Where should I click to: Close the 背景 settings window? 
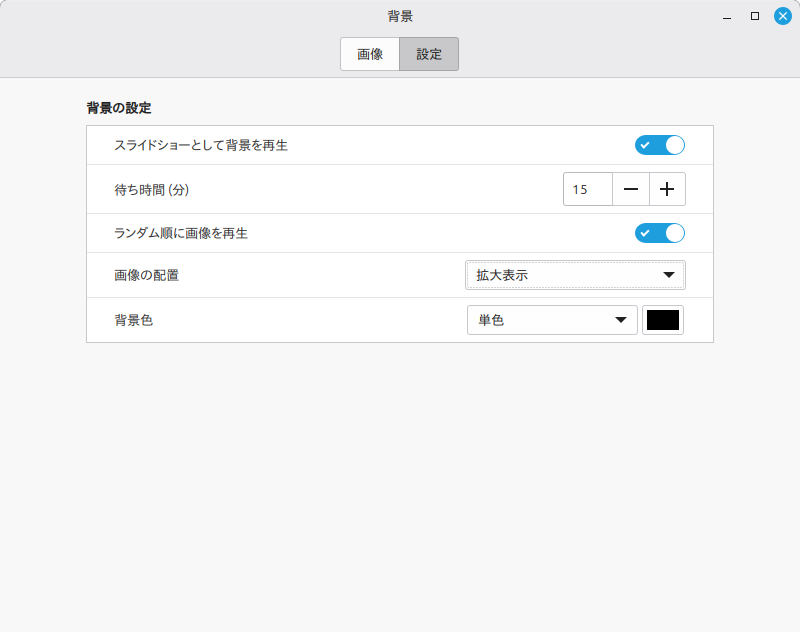click(x=783, y=16)
